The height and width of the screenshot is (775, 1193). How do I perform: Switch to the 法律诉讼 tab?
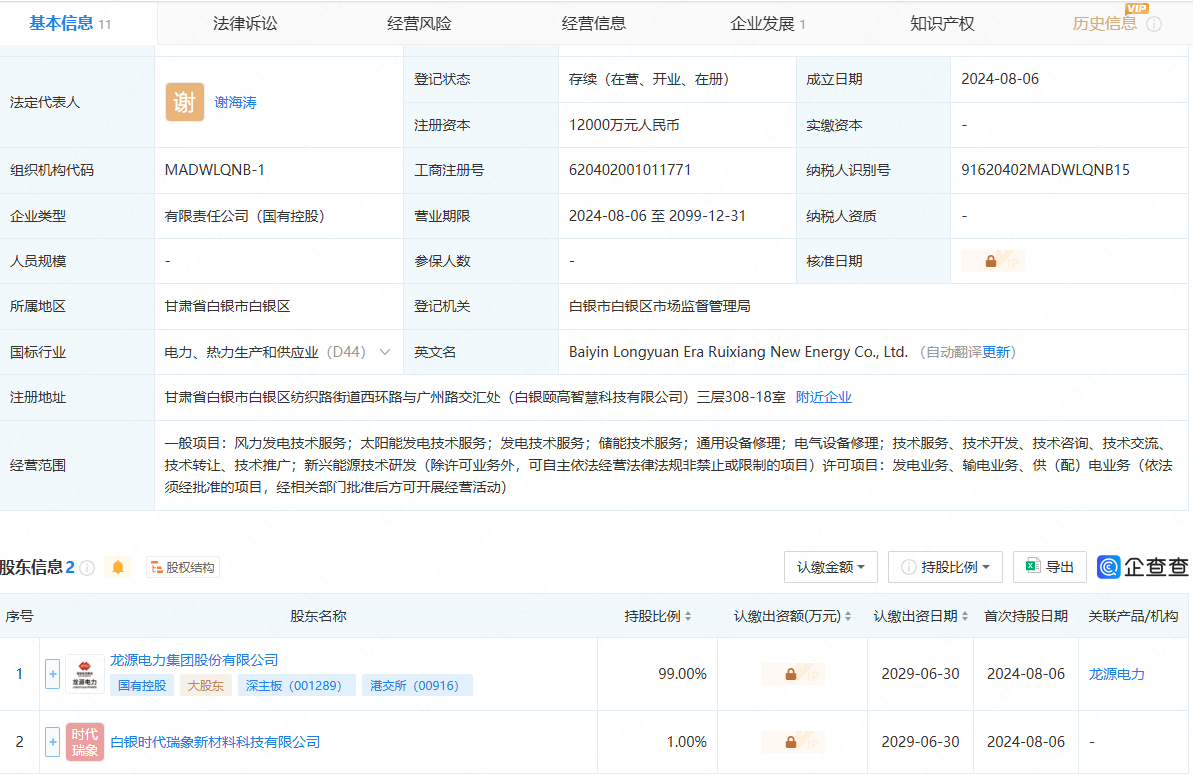click(244, 23)
